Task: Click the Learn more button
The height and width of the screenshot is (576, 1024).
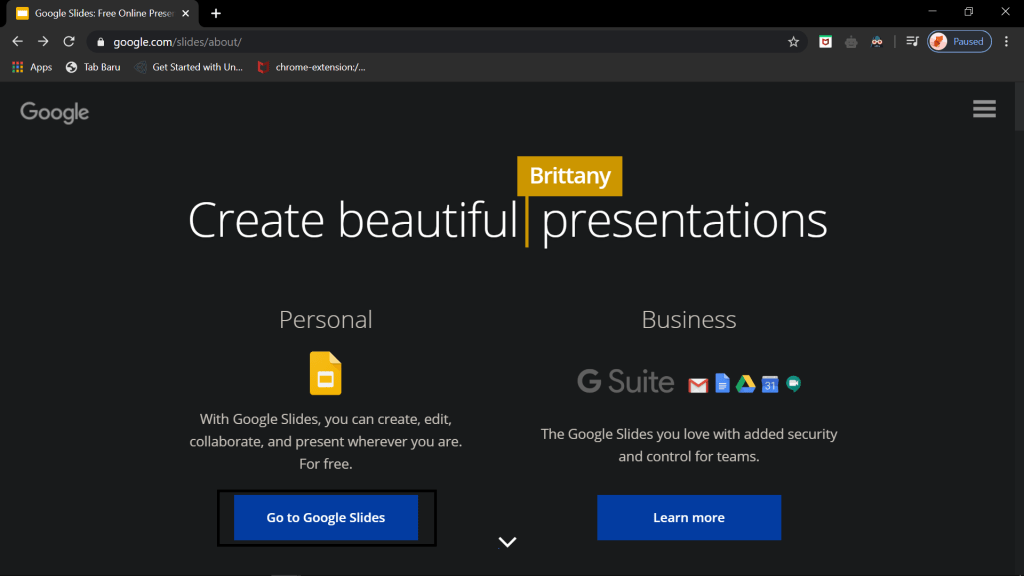Action: click(689, 518)
